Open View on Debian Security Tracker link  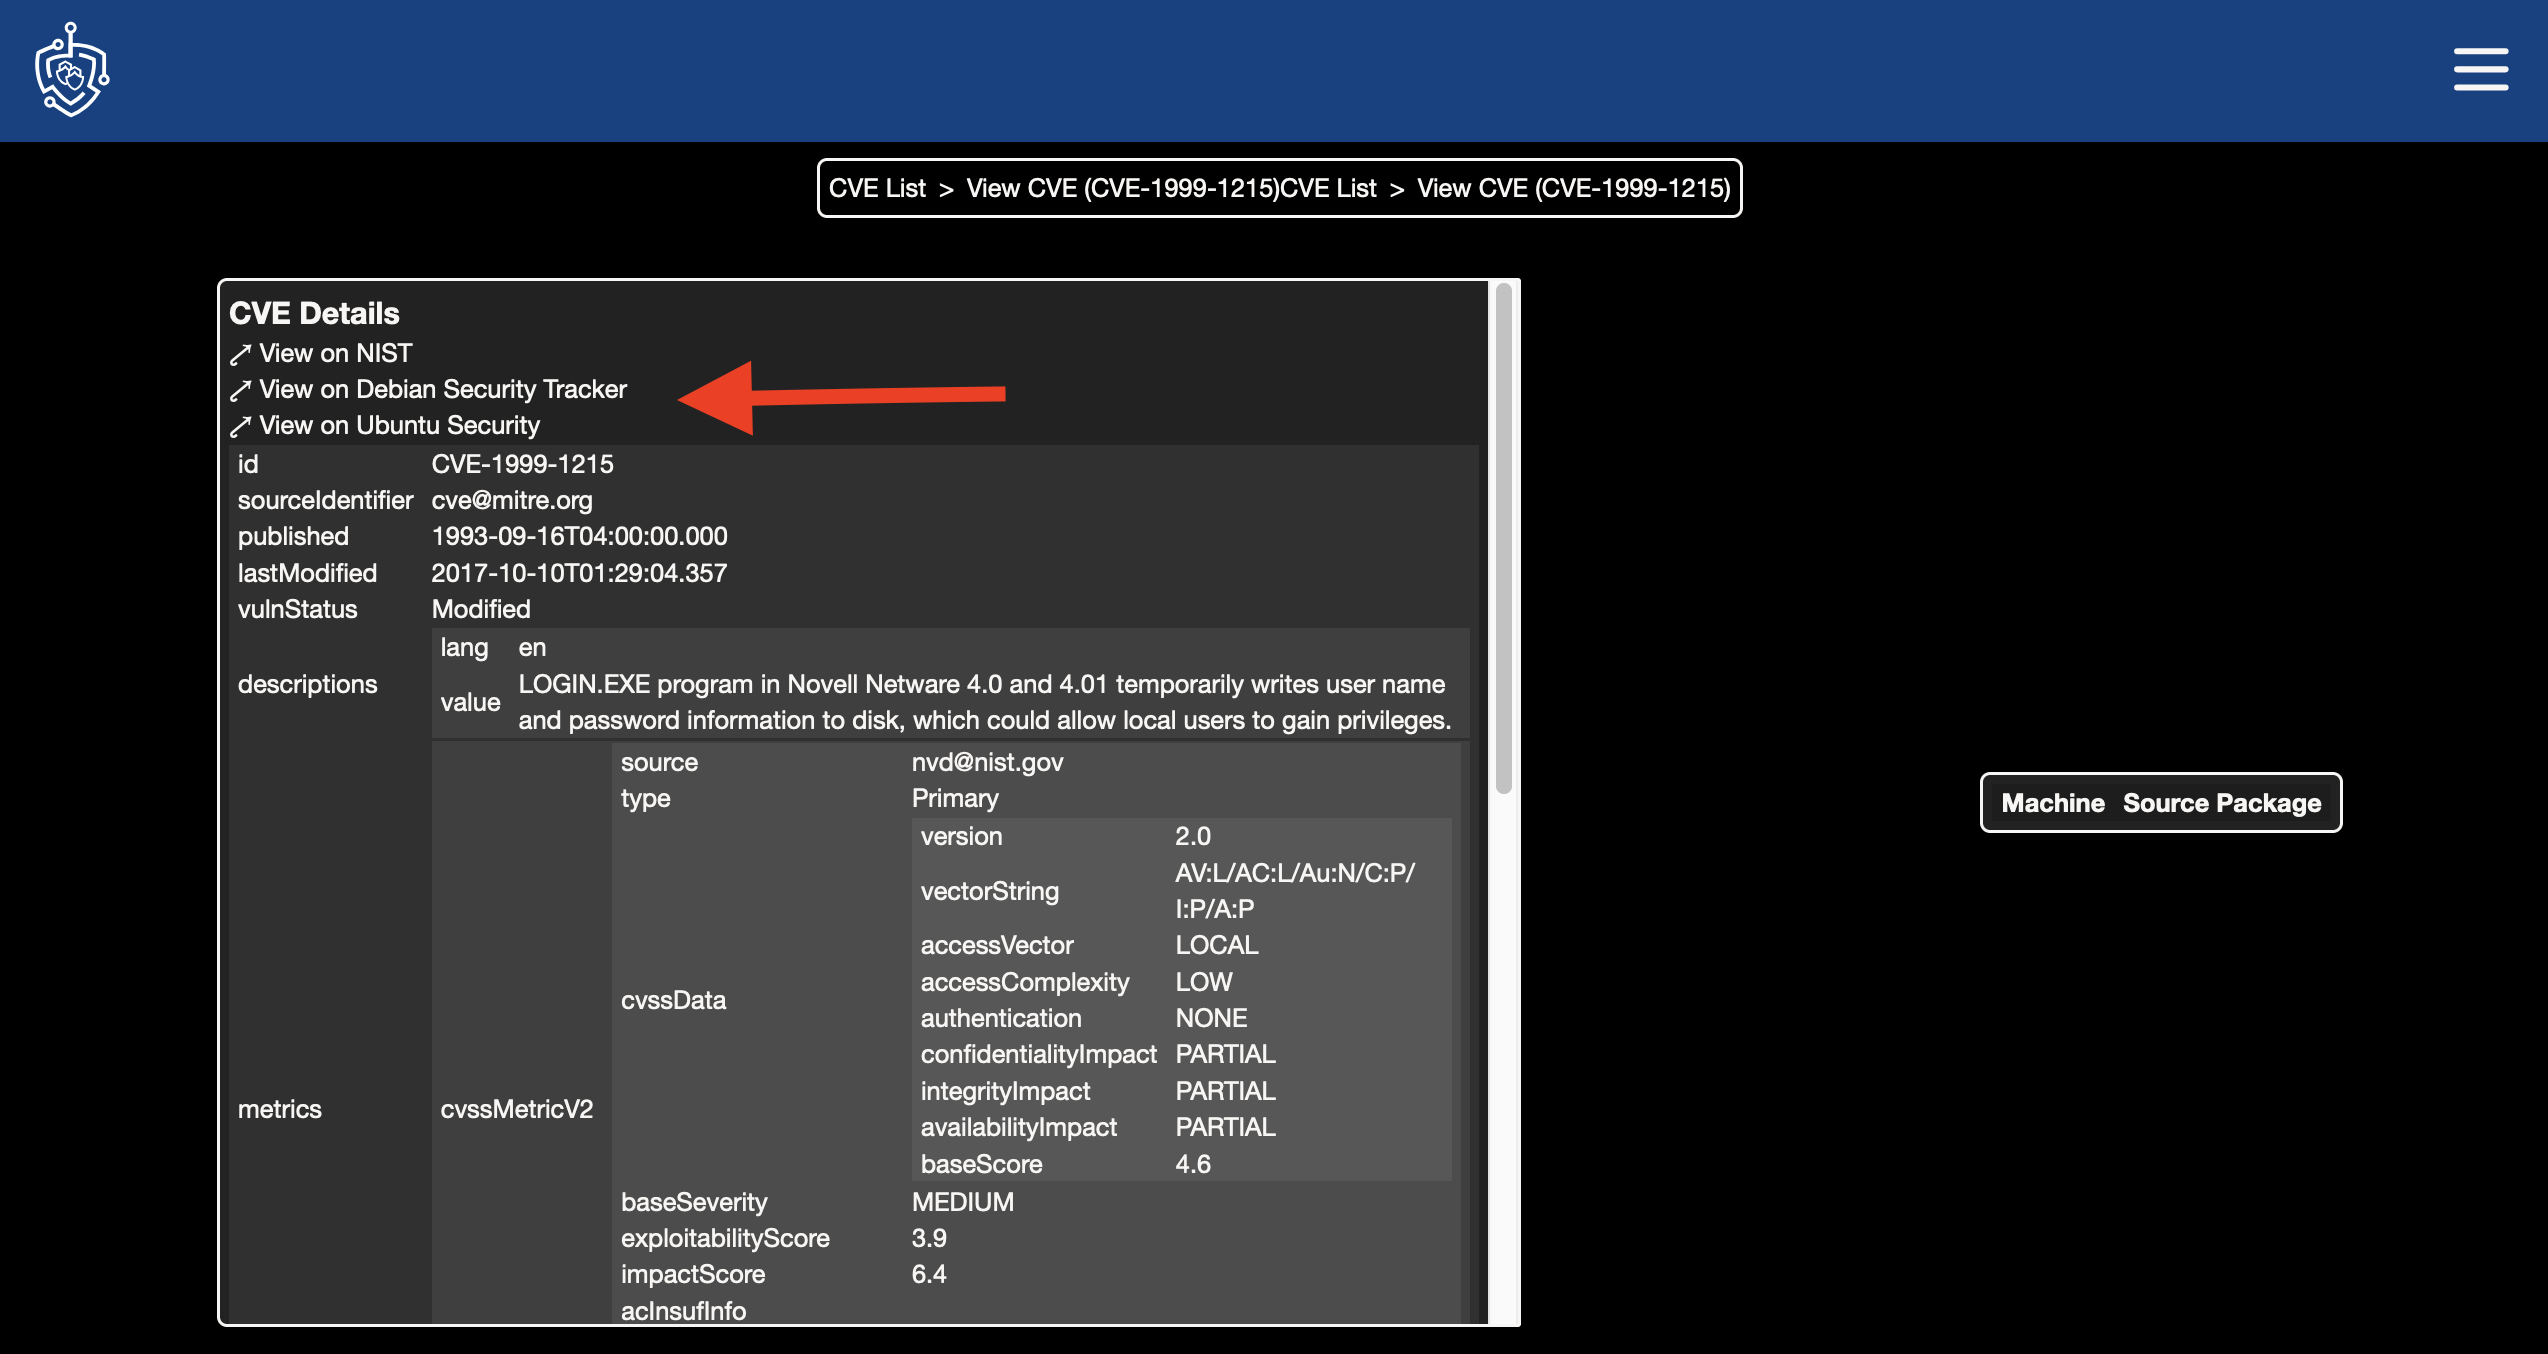[x=443, y=389]
